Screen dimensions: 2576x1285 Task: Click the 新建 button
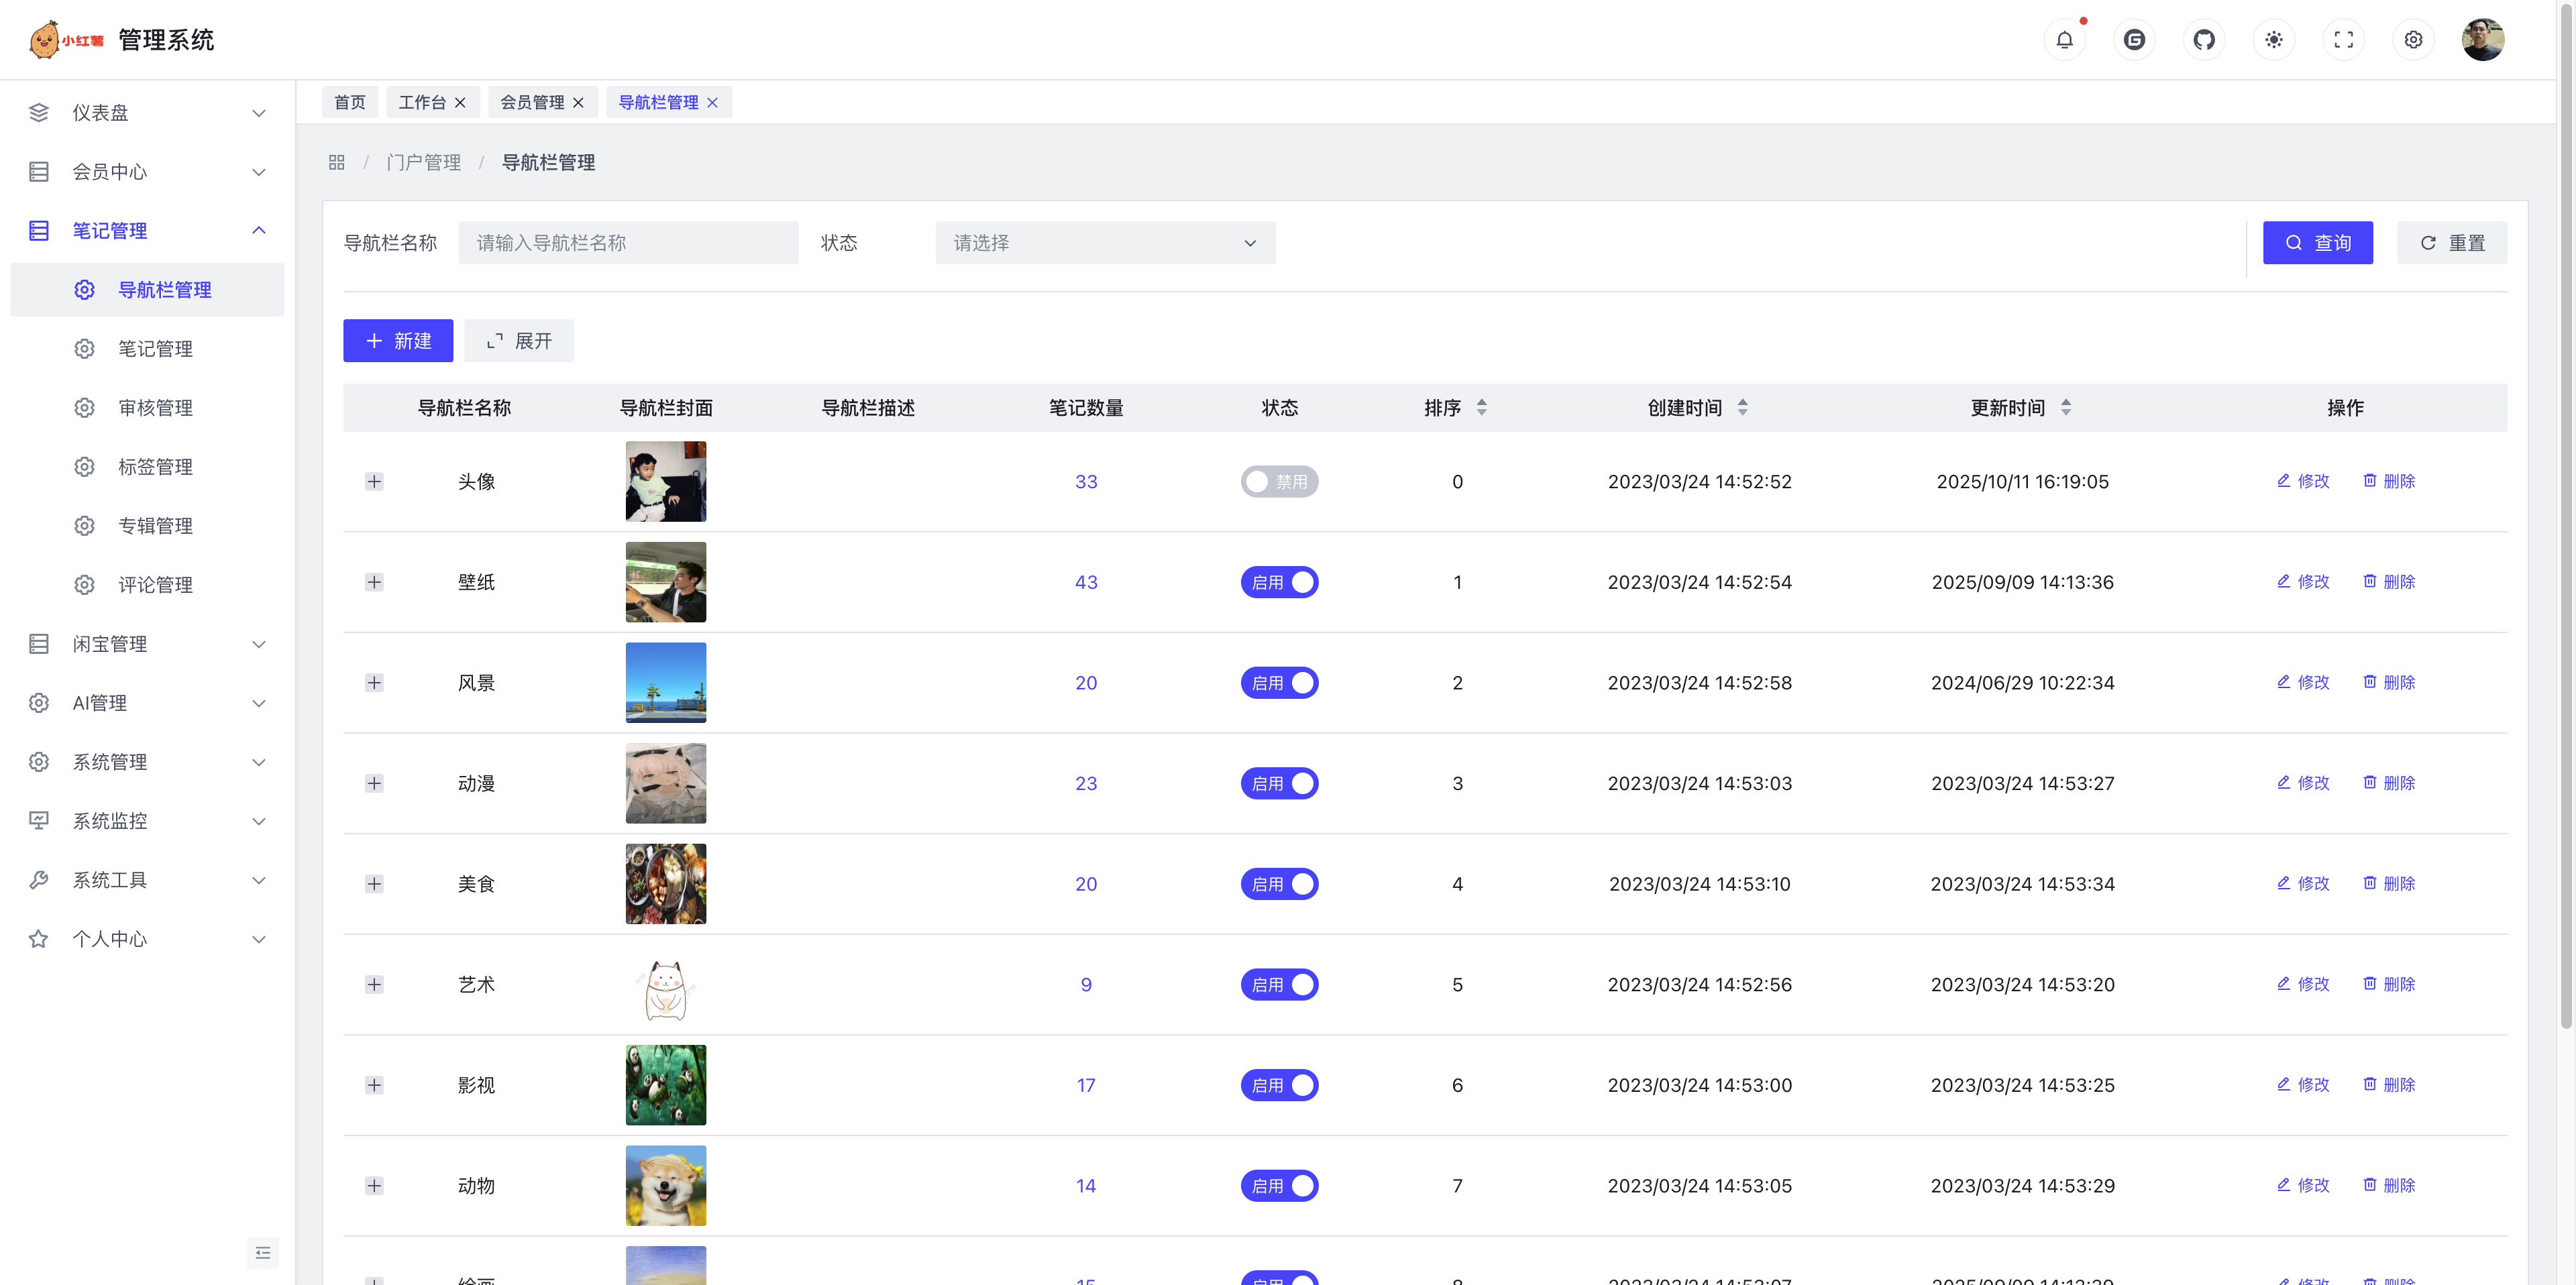coord(398,341)
